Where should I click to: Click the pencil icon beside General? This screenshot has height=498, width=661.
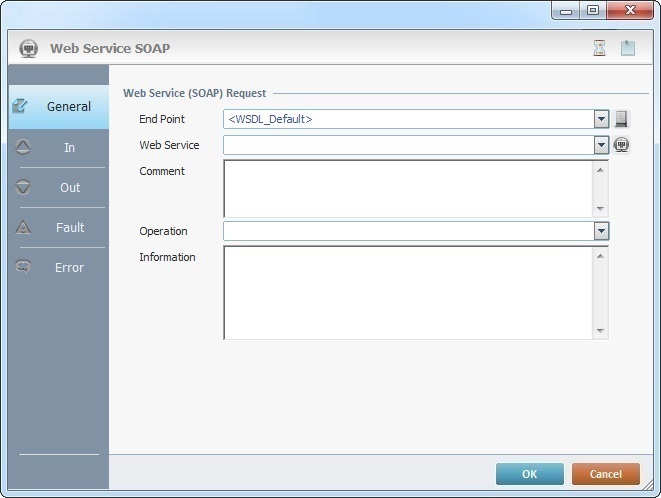click(x=21, y=106)
